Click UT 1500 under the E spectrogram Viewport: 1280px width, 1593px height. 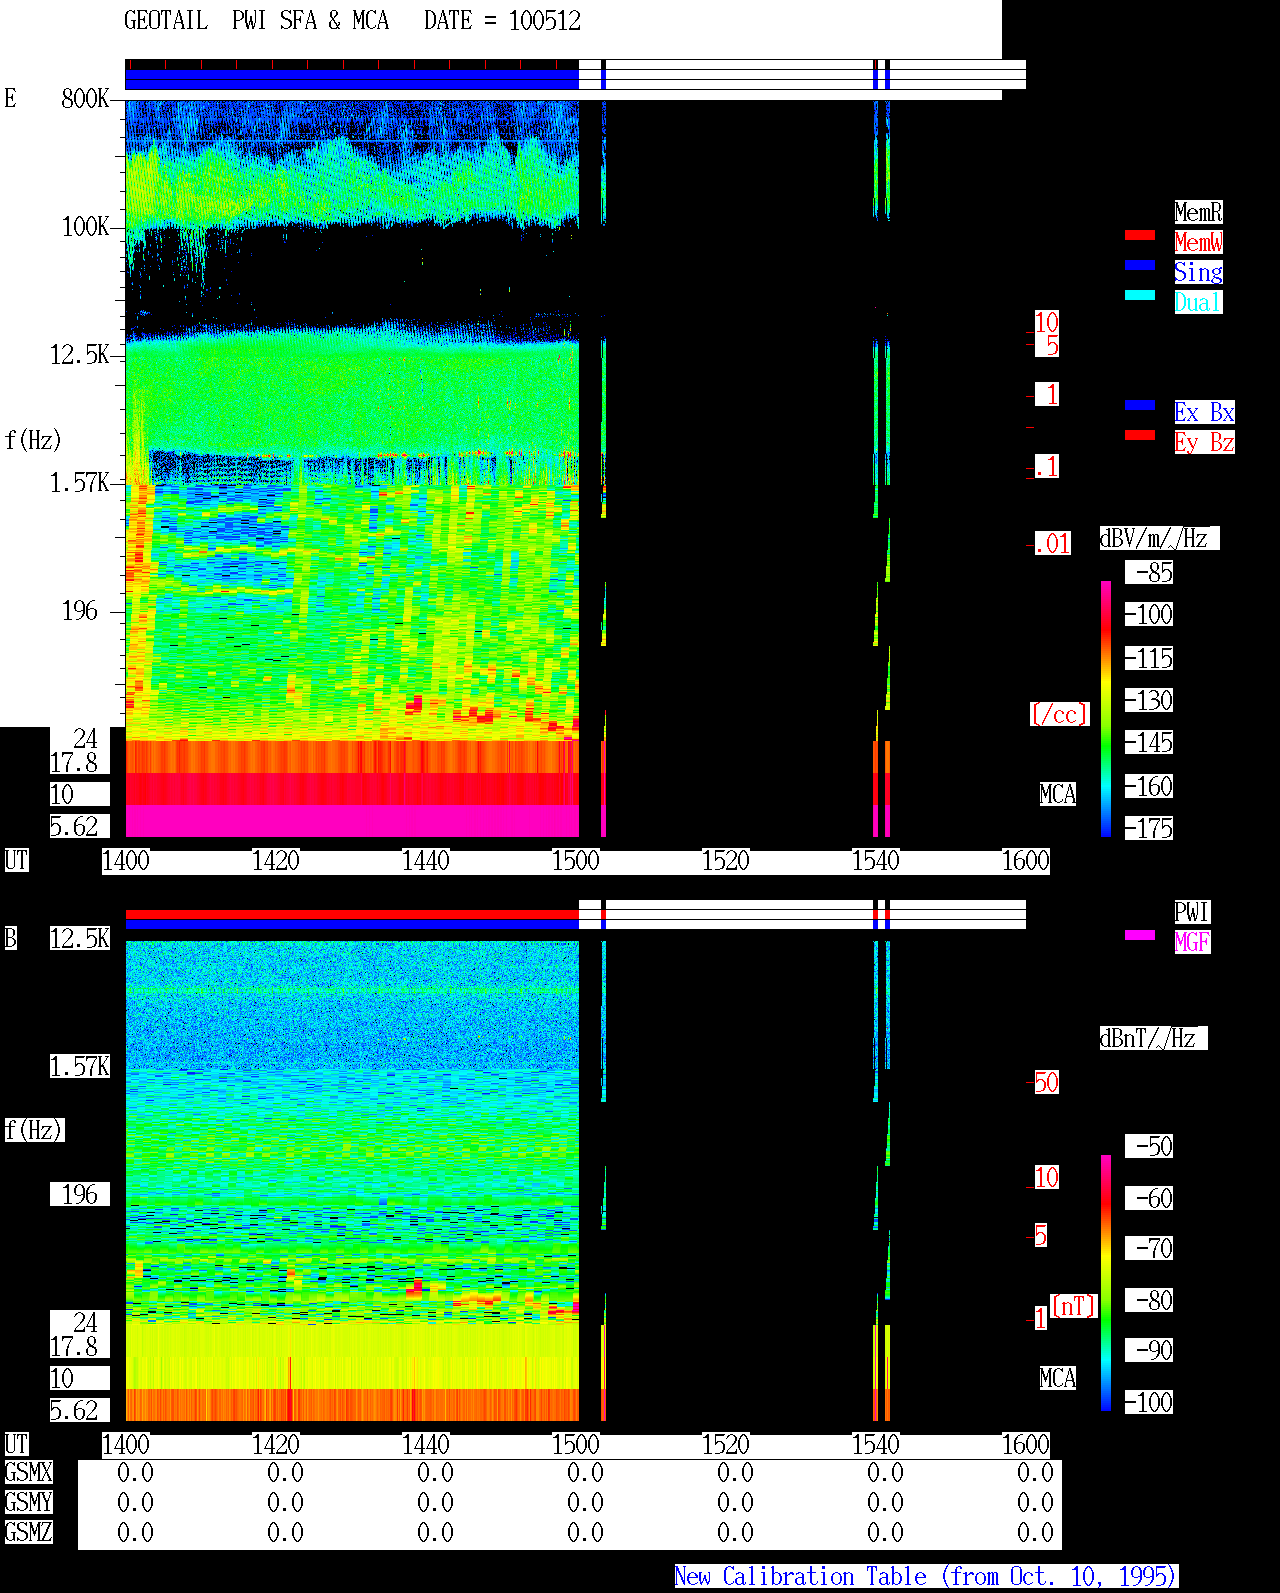(x=576, y=860)
